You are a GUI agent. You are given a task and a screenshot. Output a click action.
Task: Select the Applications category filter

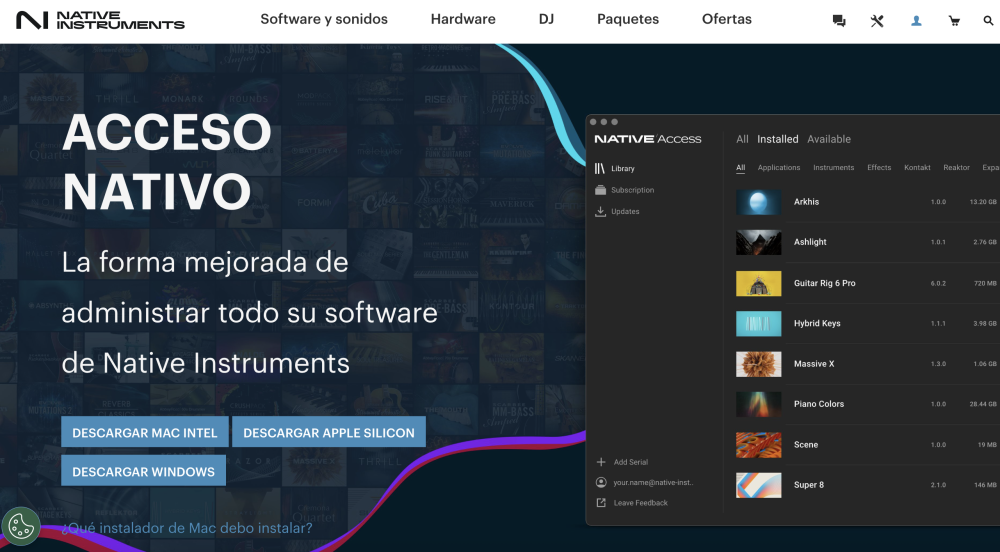[x=779, y=168]
